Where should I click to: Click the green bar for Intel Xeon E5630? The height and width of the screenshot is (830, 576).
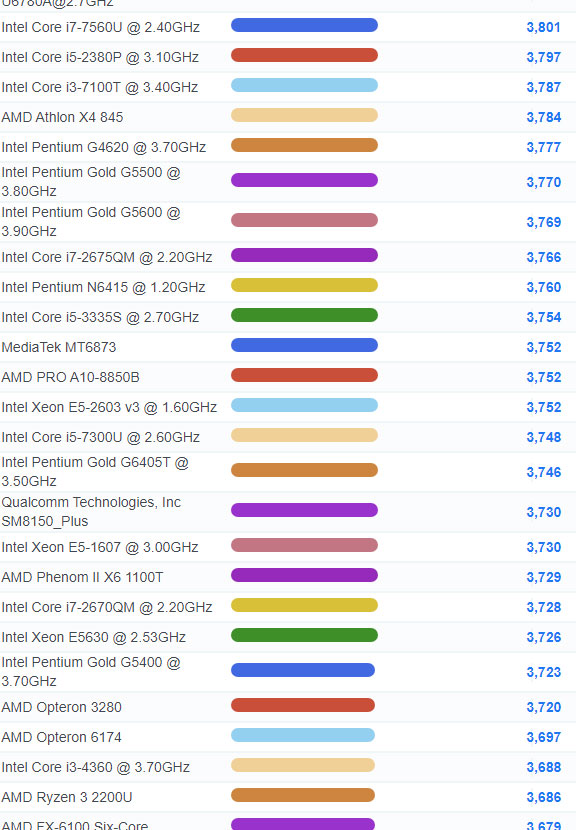[304, 635]
